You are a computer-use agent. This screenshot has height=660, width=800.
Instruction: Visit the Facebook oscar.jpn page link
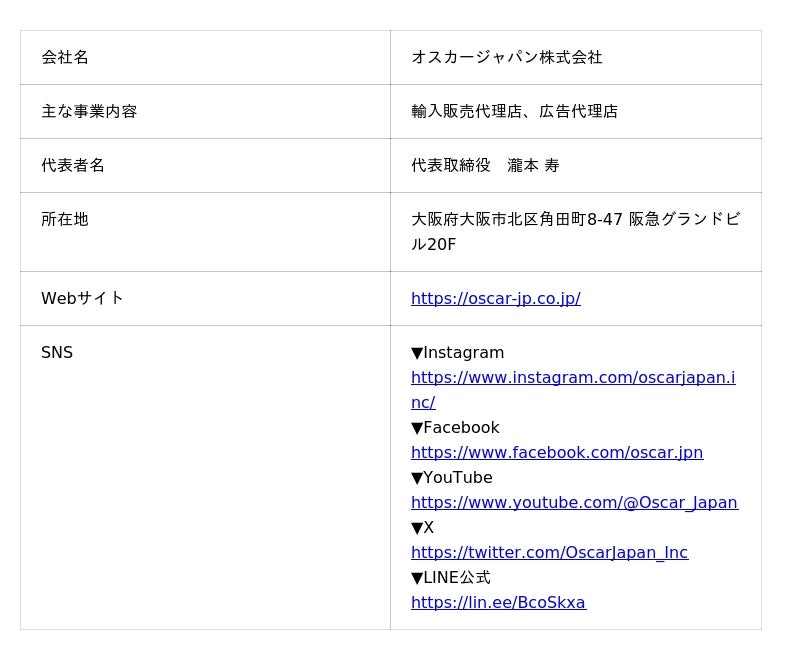556,453
